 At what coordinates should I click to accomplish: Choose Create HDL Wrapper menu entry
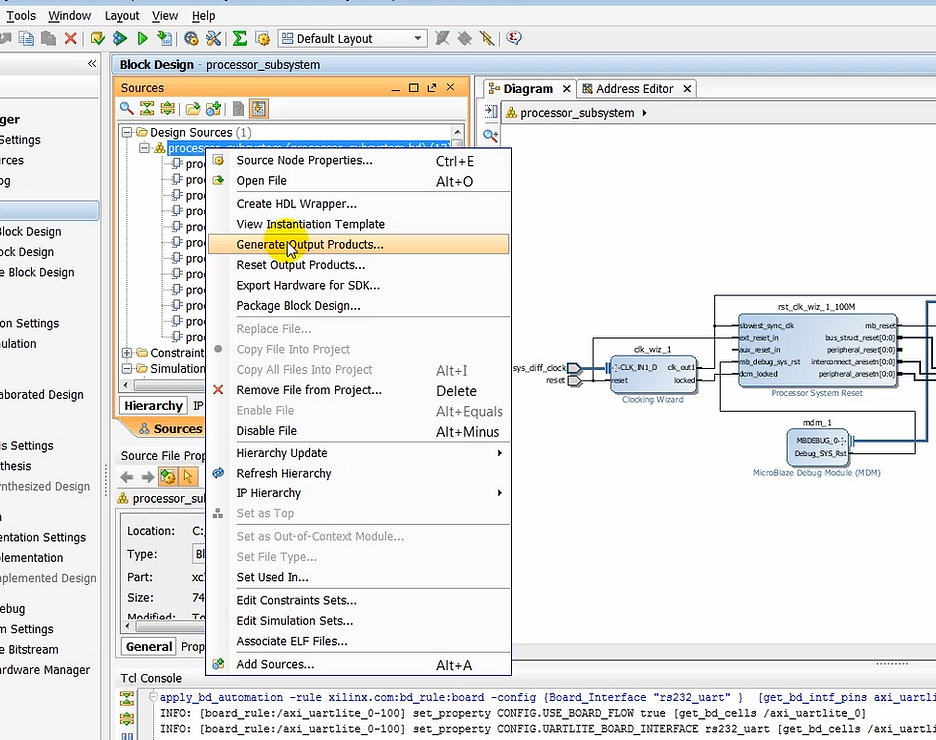pyautogui.click(x=296, y=204)
